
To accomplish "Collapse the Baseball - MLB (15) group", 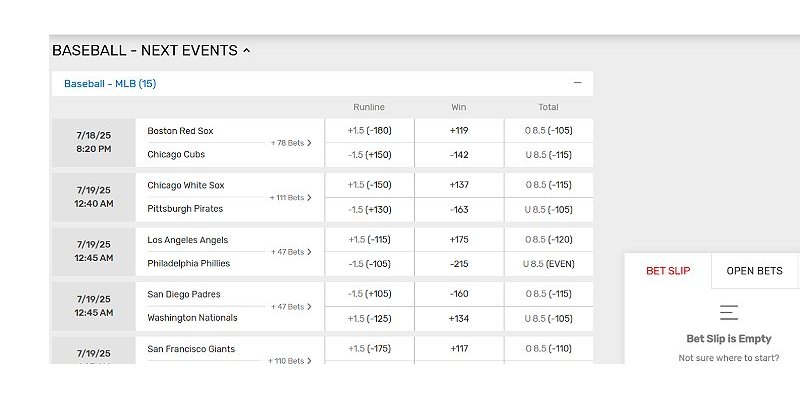I will 577,83.
